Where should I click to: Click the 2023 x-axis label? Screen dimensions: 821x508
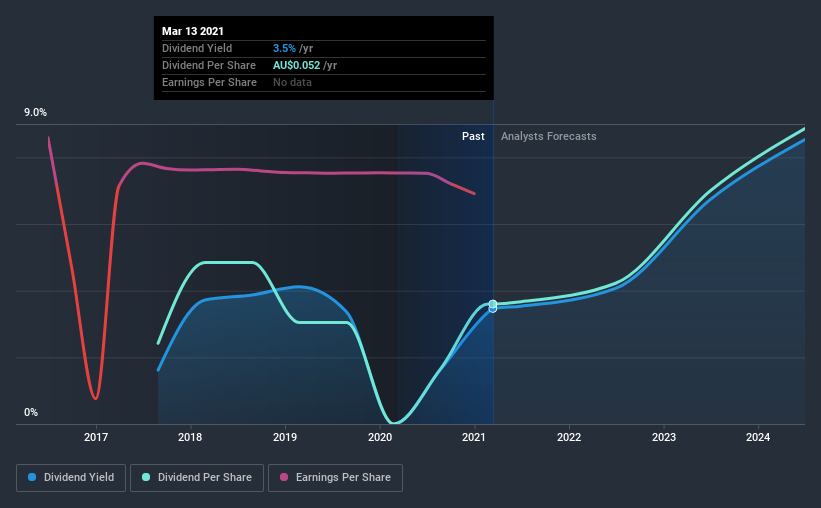(664, 437)
